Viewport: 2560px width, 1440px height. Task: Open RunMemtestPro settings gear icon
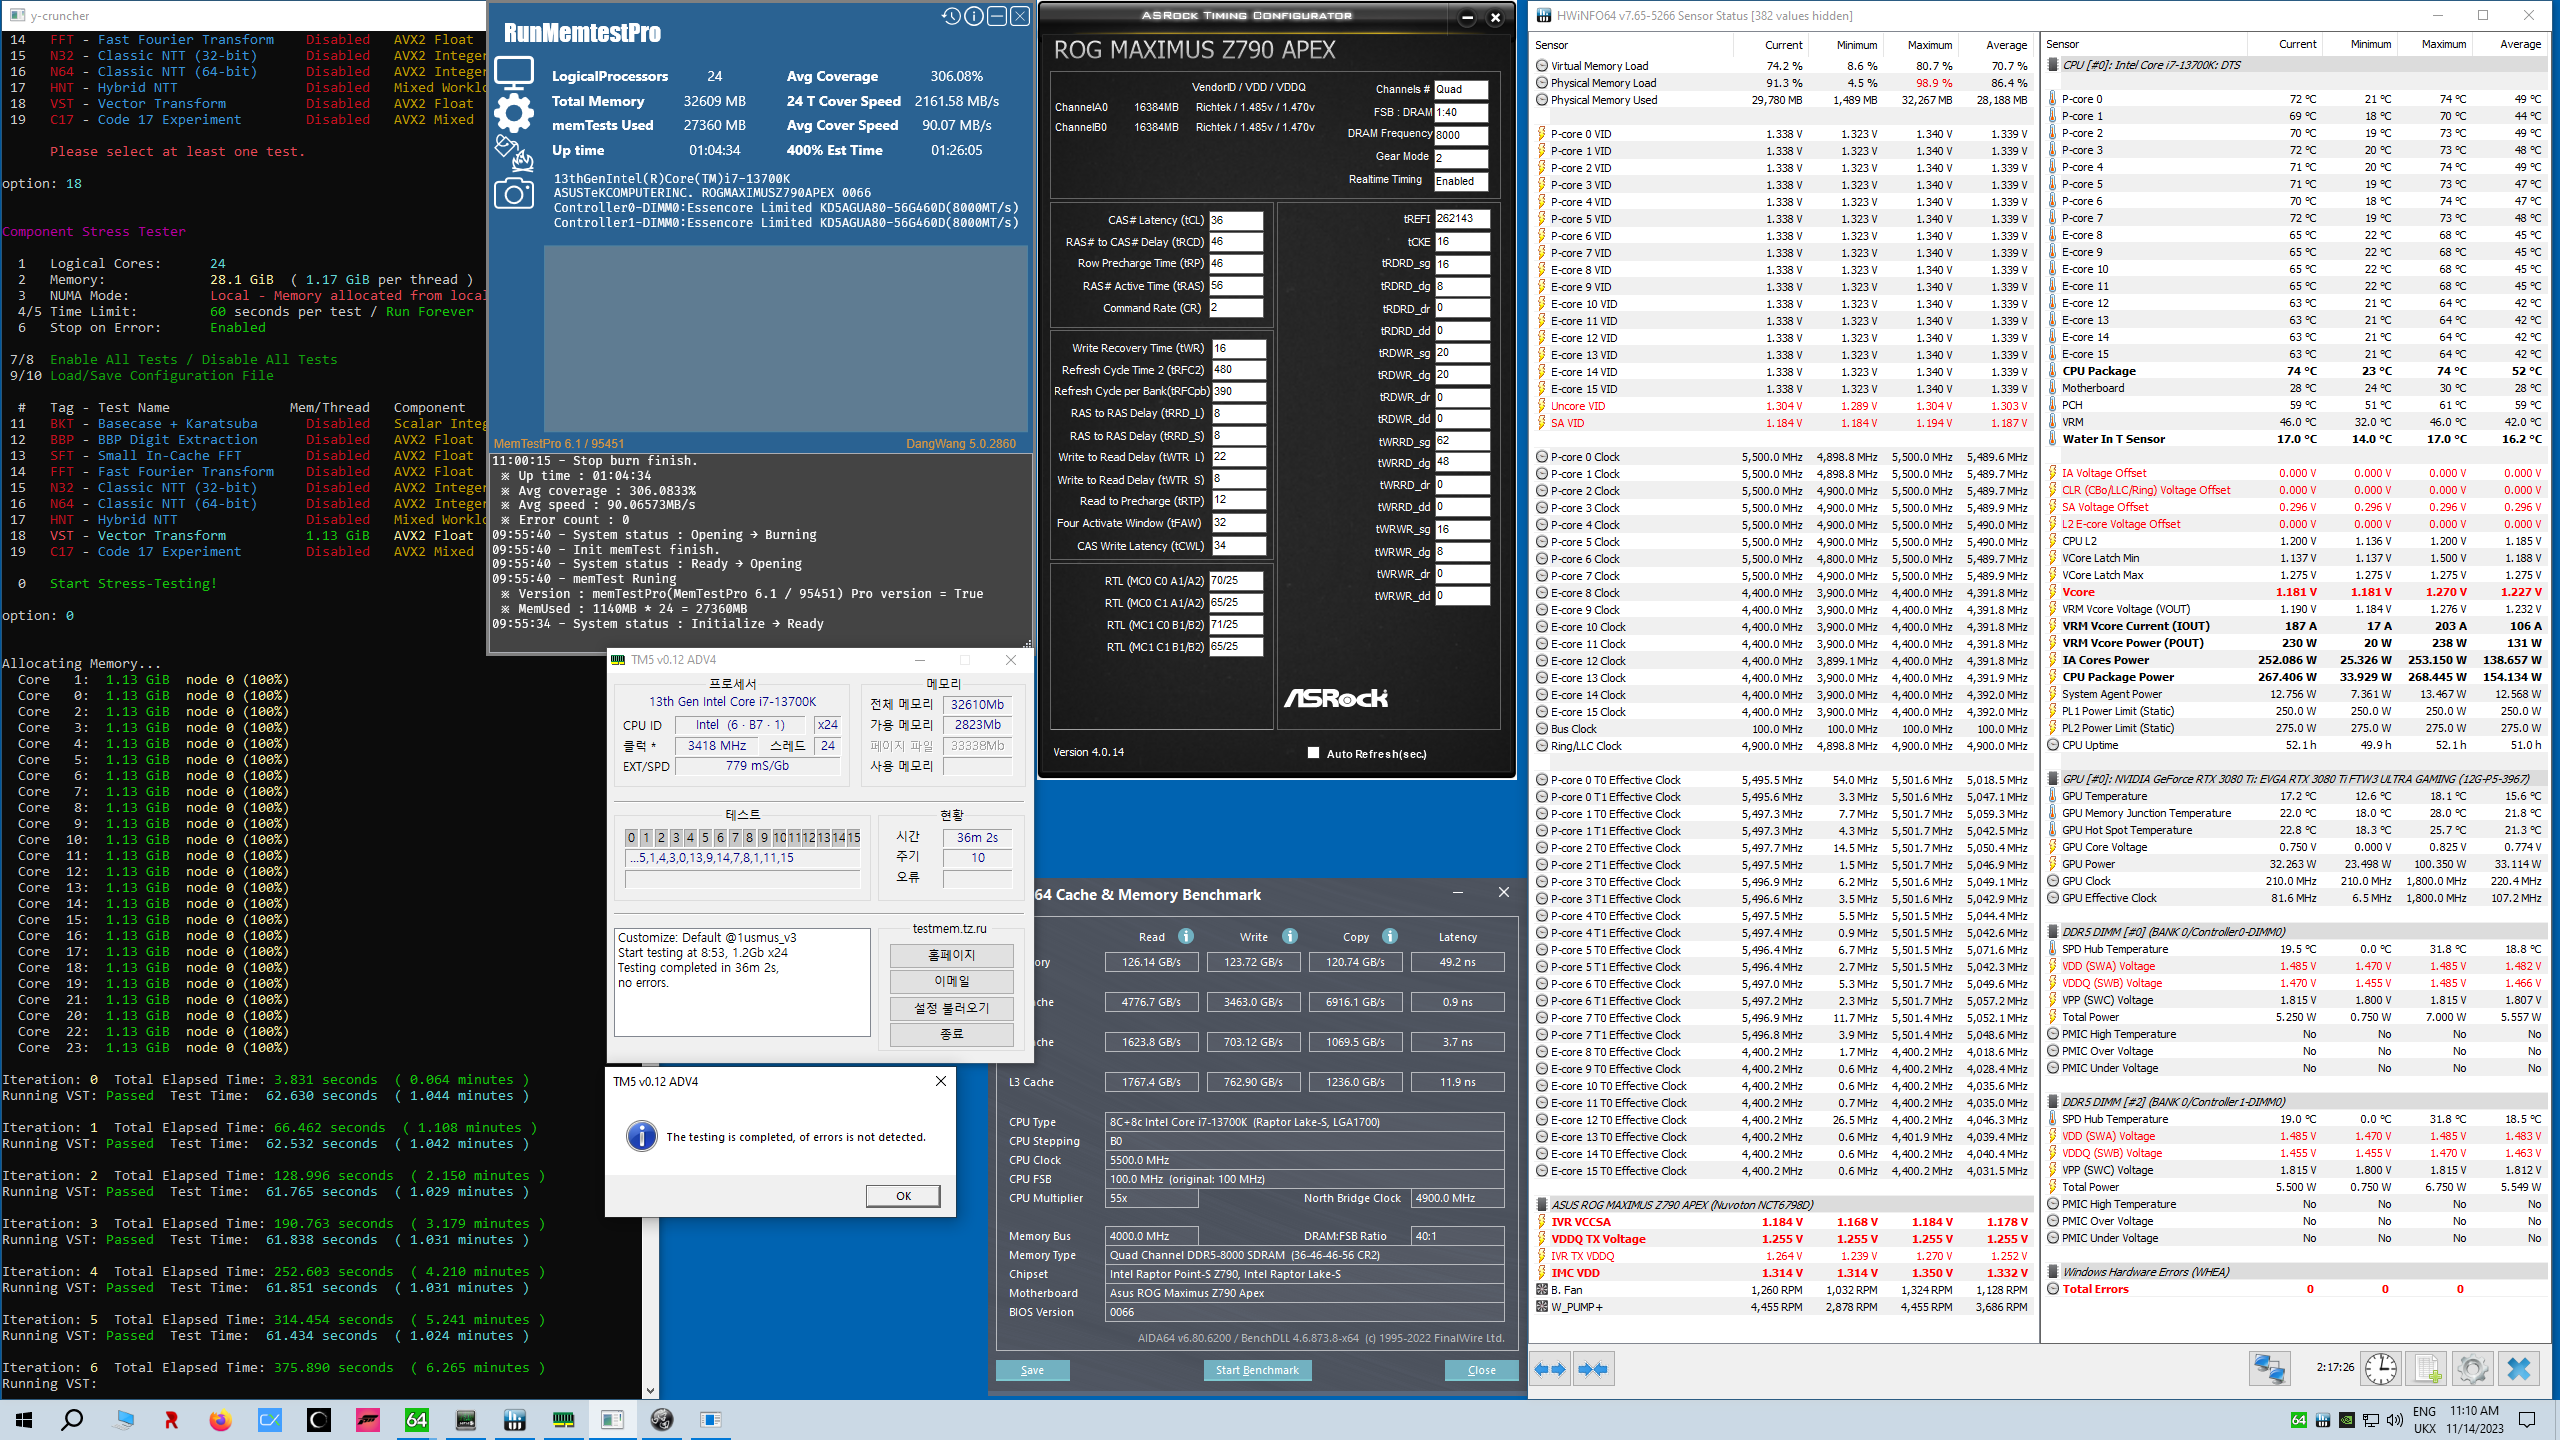point(514,113)
